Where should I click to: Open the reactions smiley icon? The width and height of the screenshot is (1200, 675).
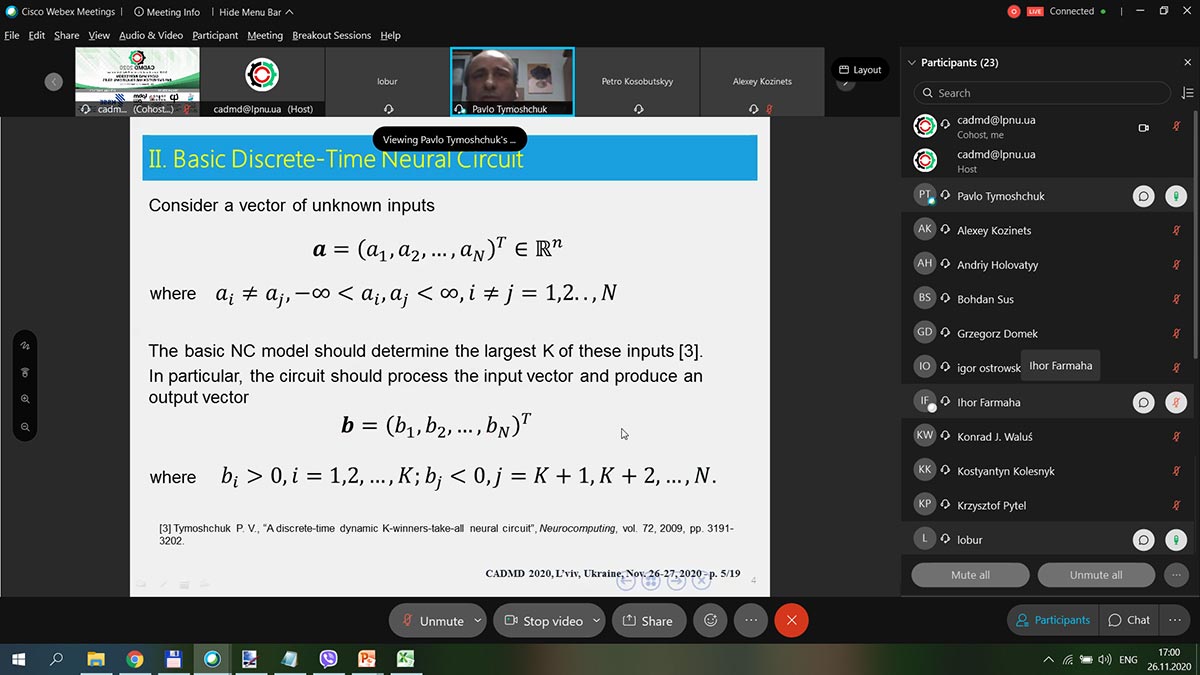point(711,620)
